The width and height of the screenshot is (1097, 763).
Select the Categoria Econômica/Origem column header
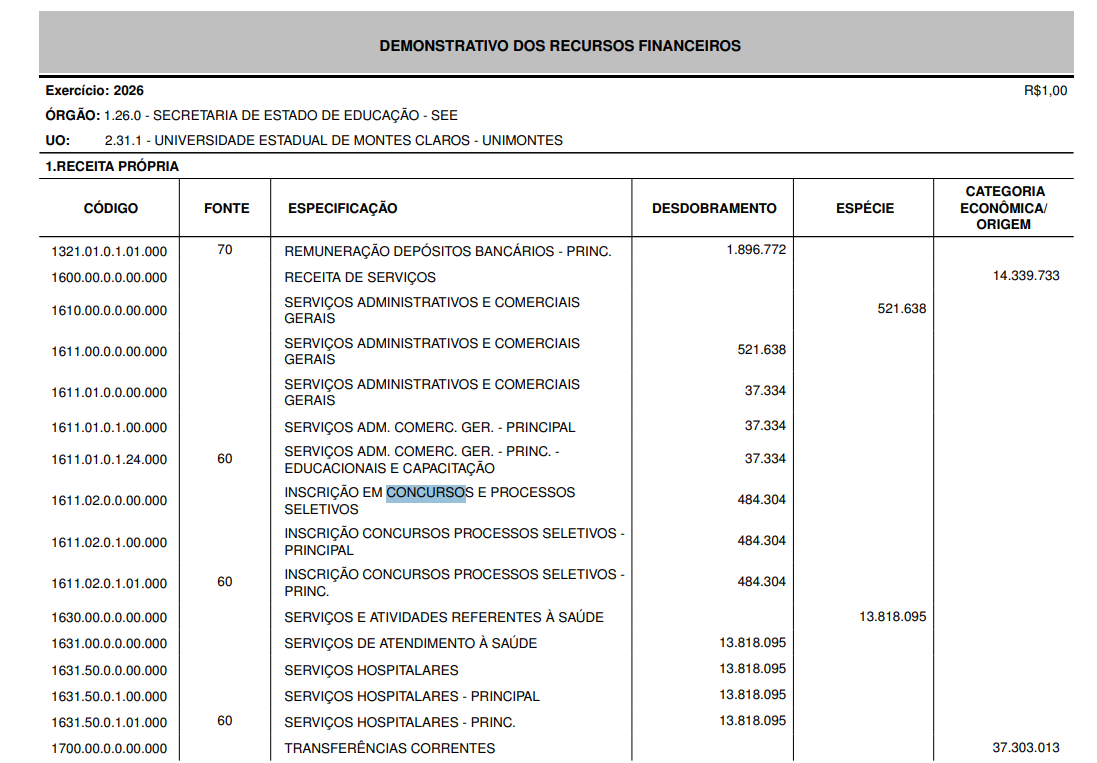tap(1004, 208)
